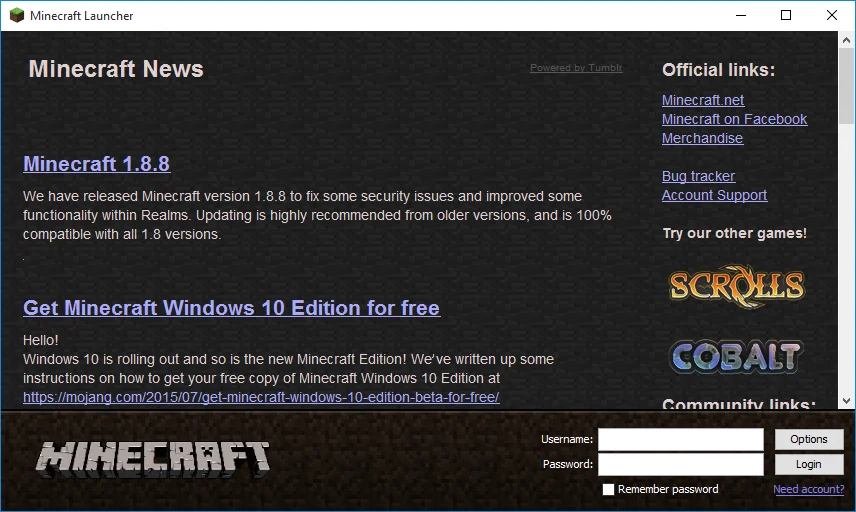Focus the Username input field
Image resolution: width=856 pixels, height=512 pixels.
(x=681, y=439)
